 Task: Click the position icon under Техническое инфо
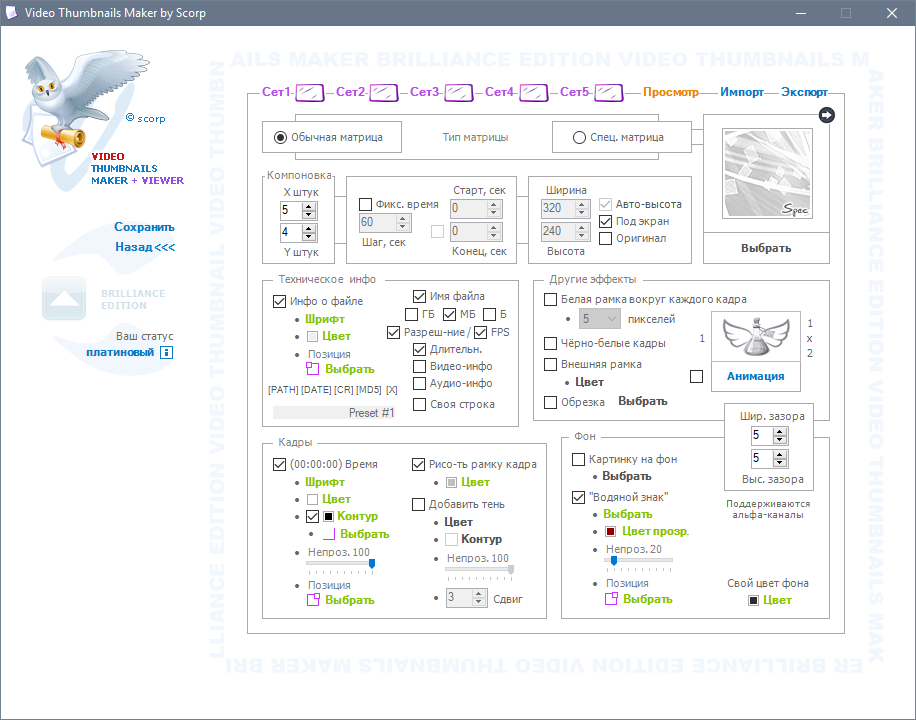pyautogui.click(x=312, y=369)
